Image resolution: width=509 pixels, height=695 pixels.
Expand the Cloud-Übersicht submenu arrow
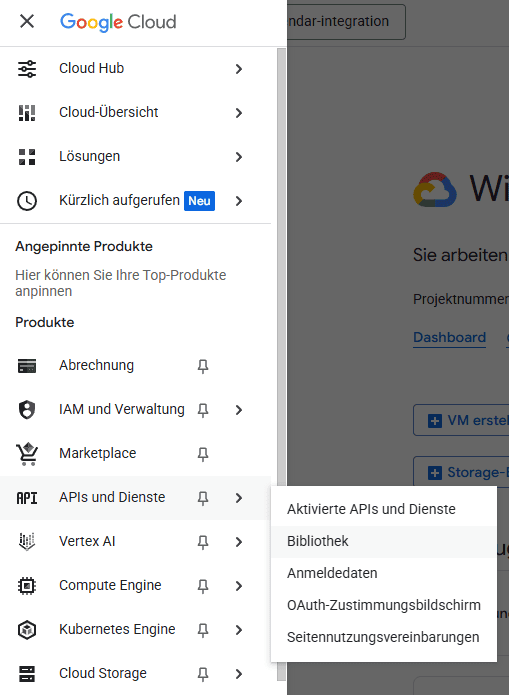pyautogui.click(x=239, y=113)
